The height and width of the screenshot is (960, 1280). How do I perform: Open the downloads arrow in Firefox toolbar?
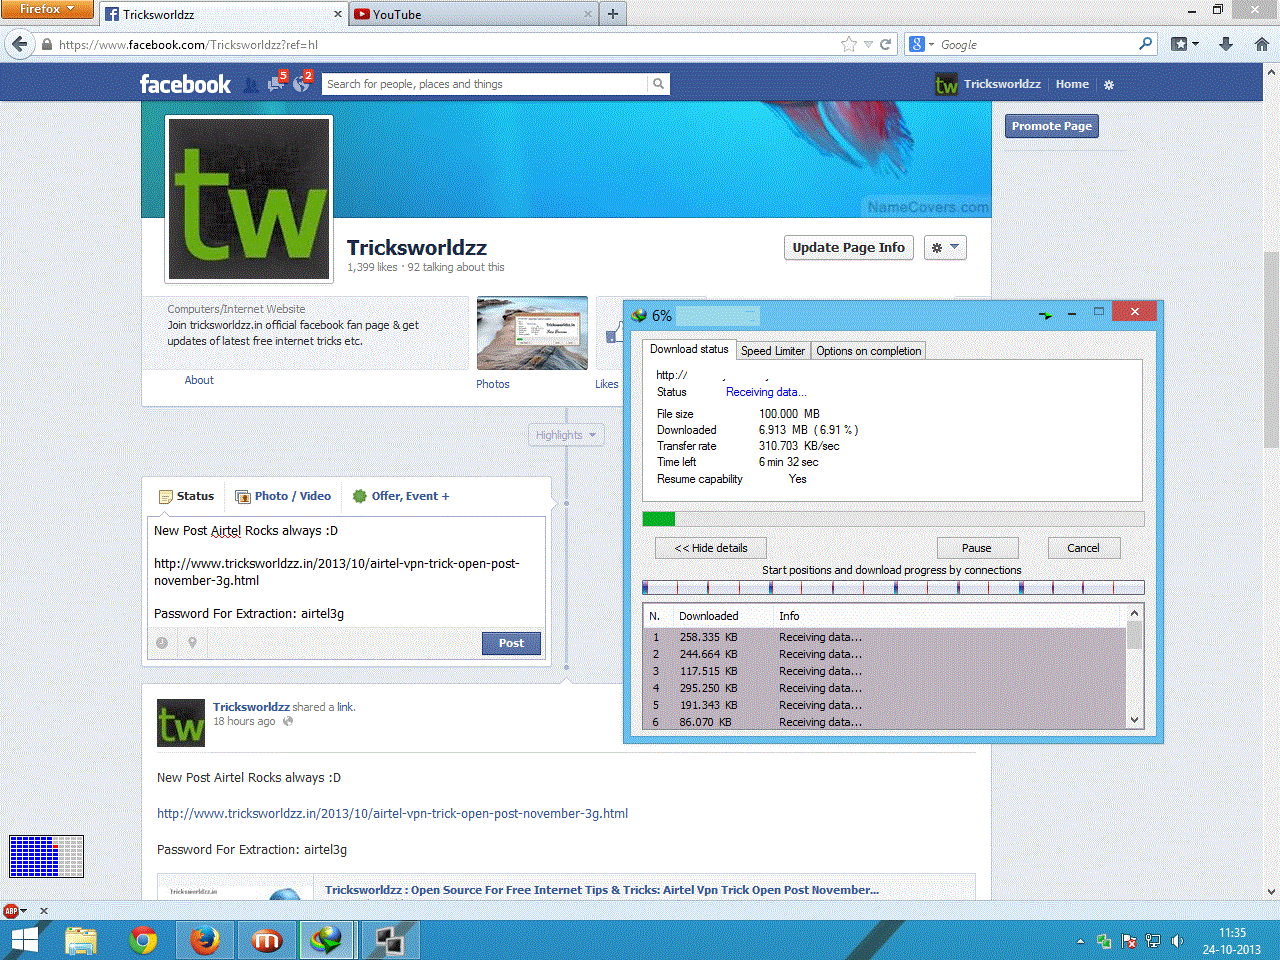tap(1226, 44)
